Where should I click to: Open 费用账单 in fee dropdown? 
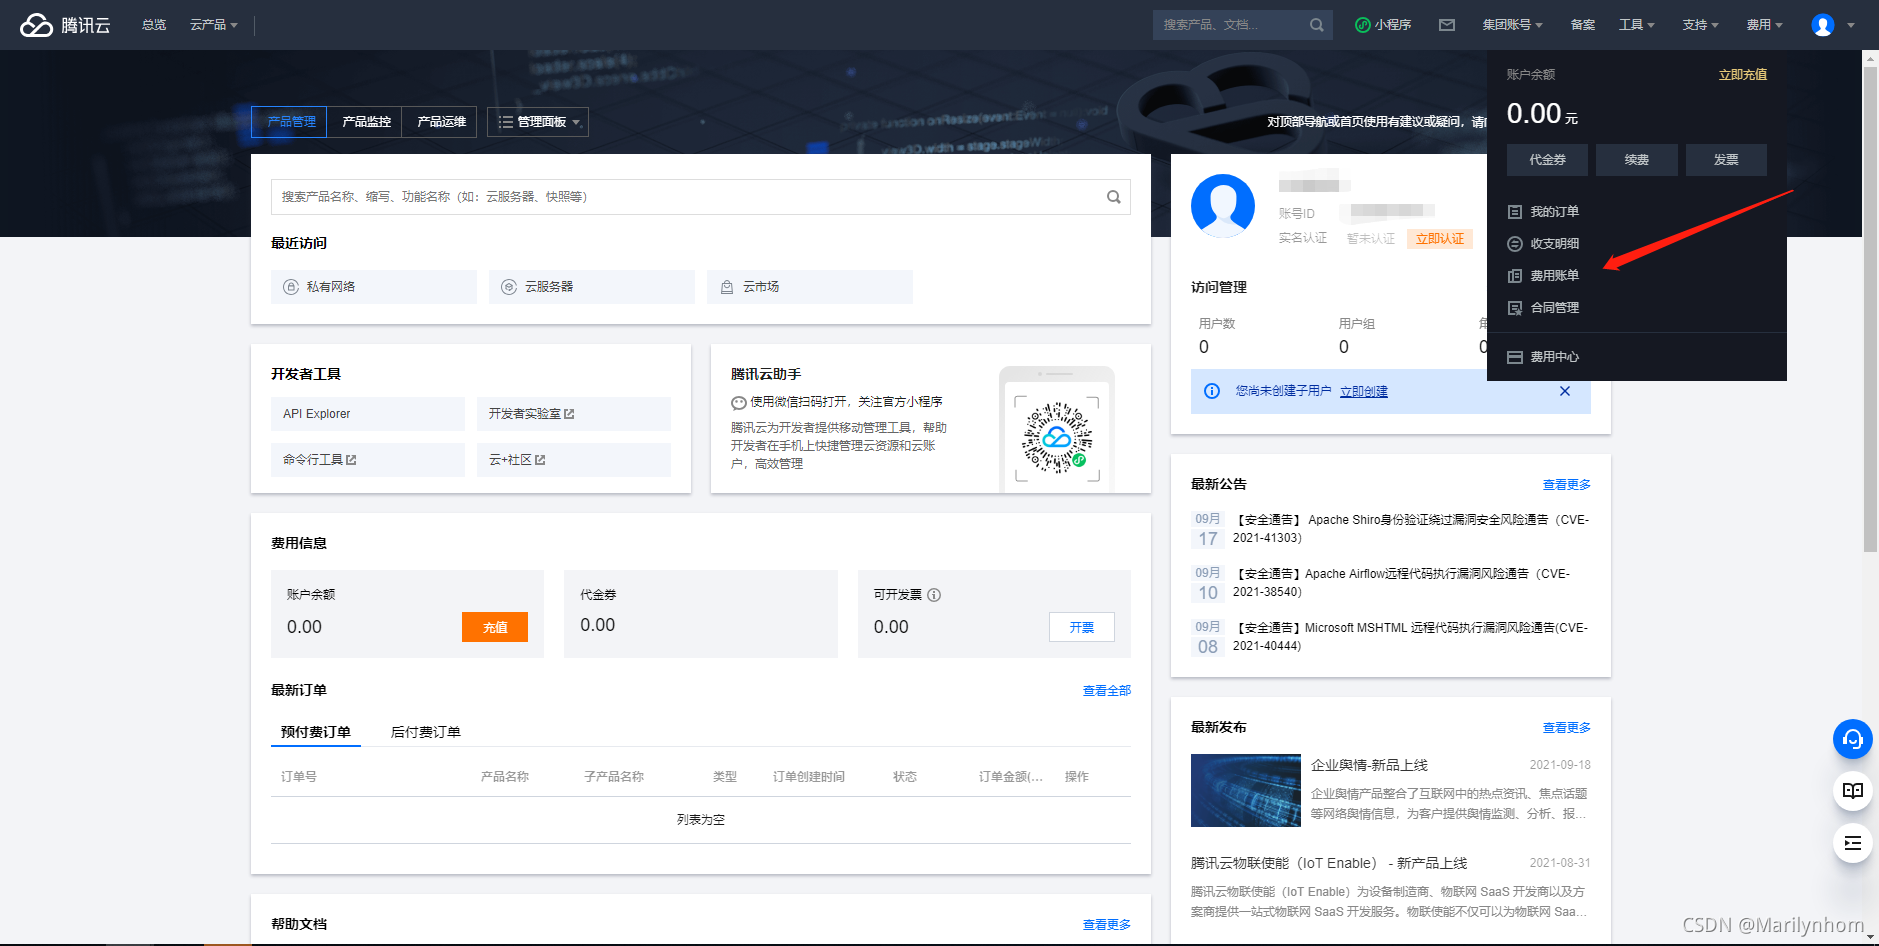(1543, 276)
